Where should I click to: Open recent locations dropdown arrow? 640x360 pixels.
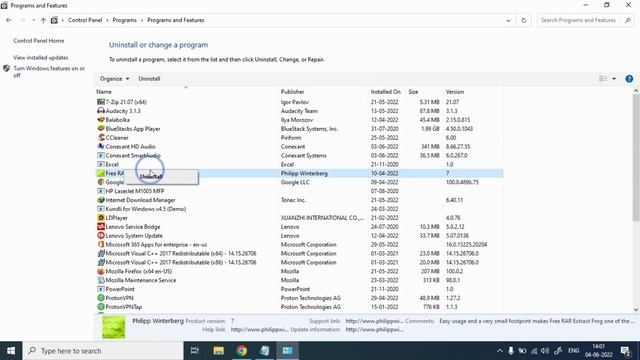33,20
